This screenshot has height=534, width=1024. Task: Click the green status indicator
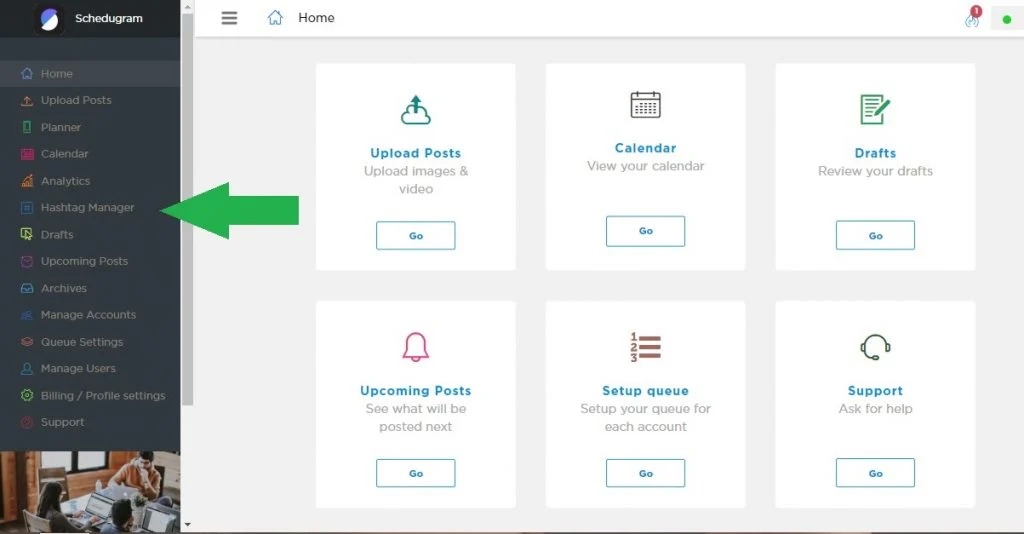click(1007, 20)
